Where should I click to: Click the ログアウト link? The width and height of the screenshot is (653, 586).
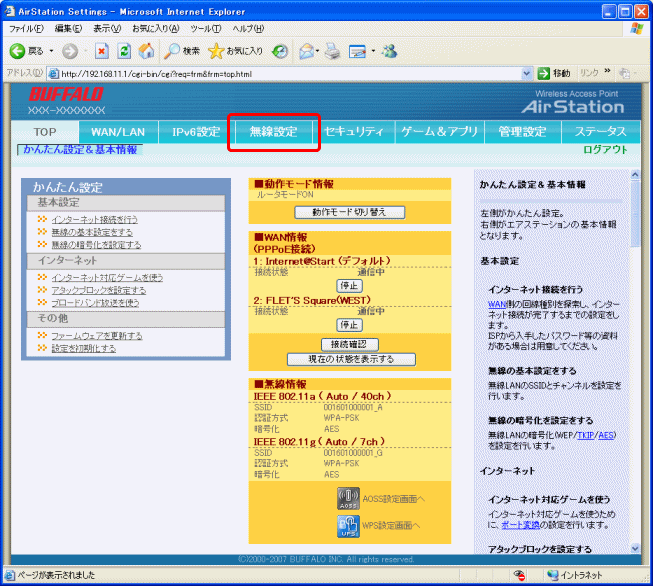pyautogui.click(x=605, y=150)
